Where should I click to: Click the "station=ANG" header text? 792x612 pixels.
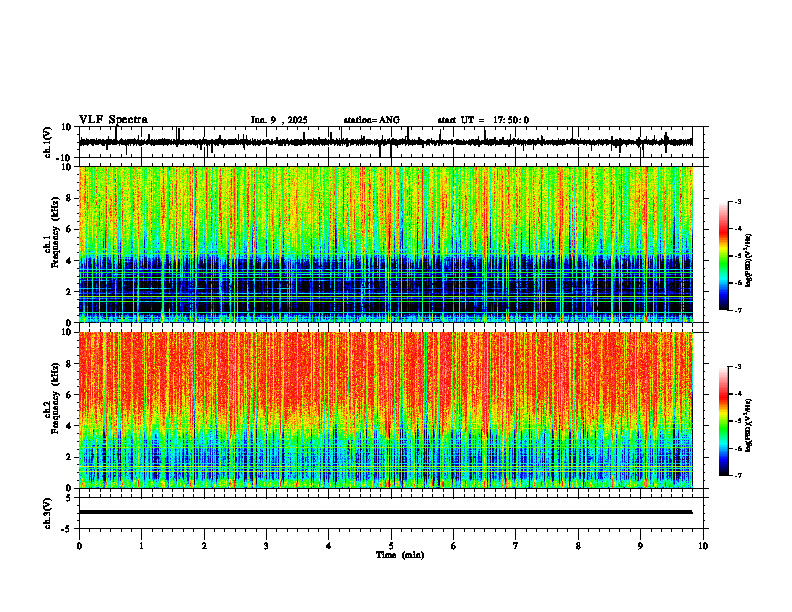(371, 120)
